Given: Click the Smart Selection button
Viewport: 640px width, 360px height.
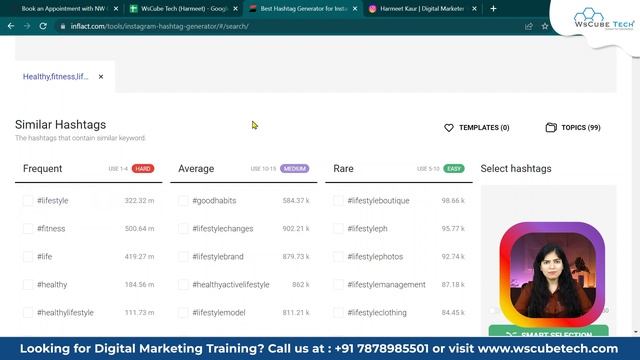Looking at the screenshot, I should click(x=549, y=331).
